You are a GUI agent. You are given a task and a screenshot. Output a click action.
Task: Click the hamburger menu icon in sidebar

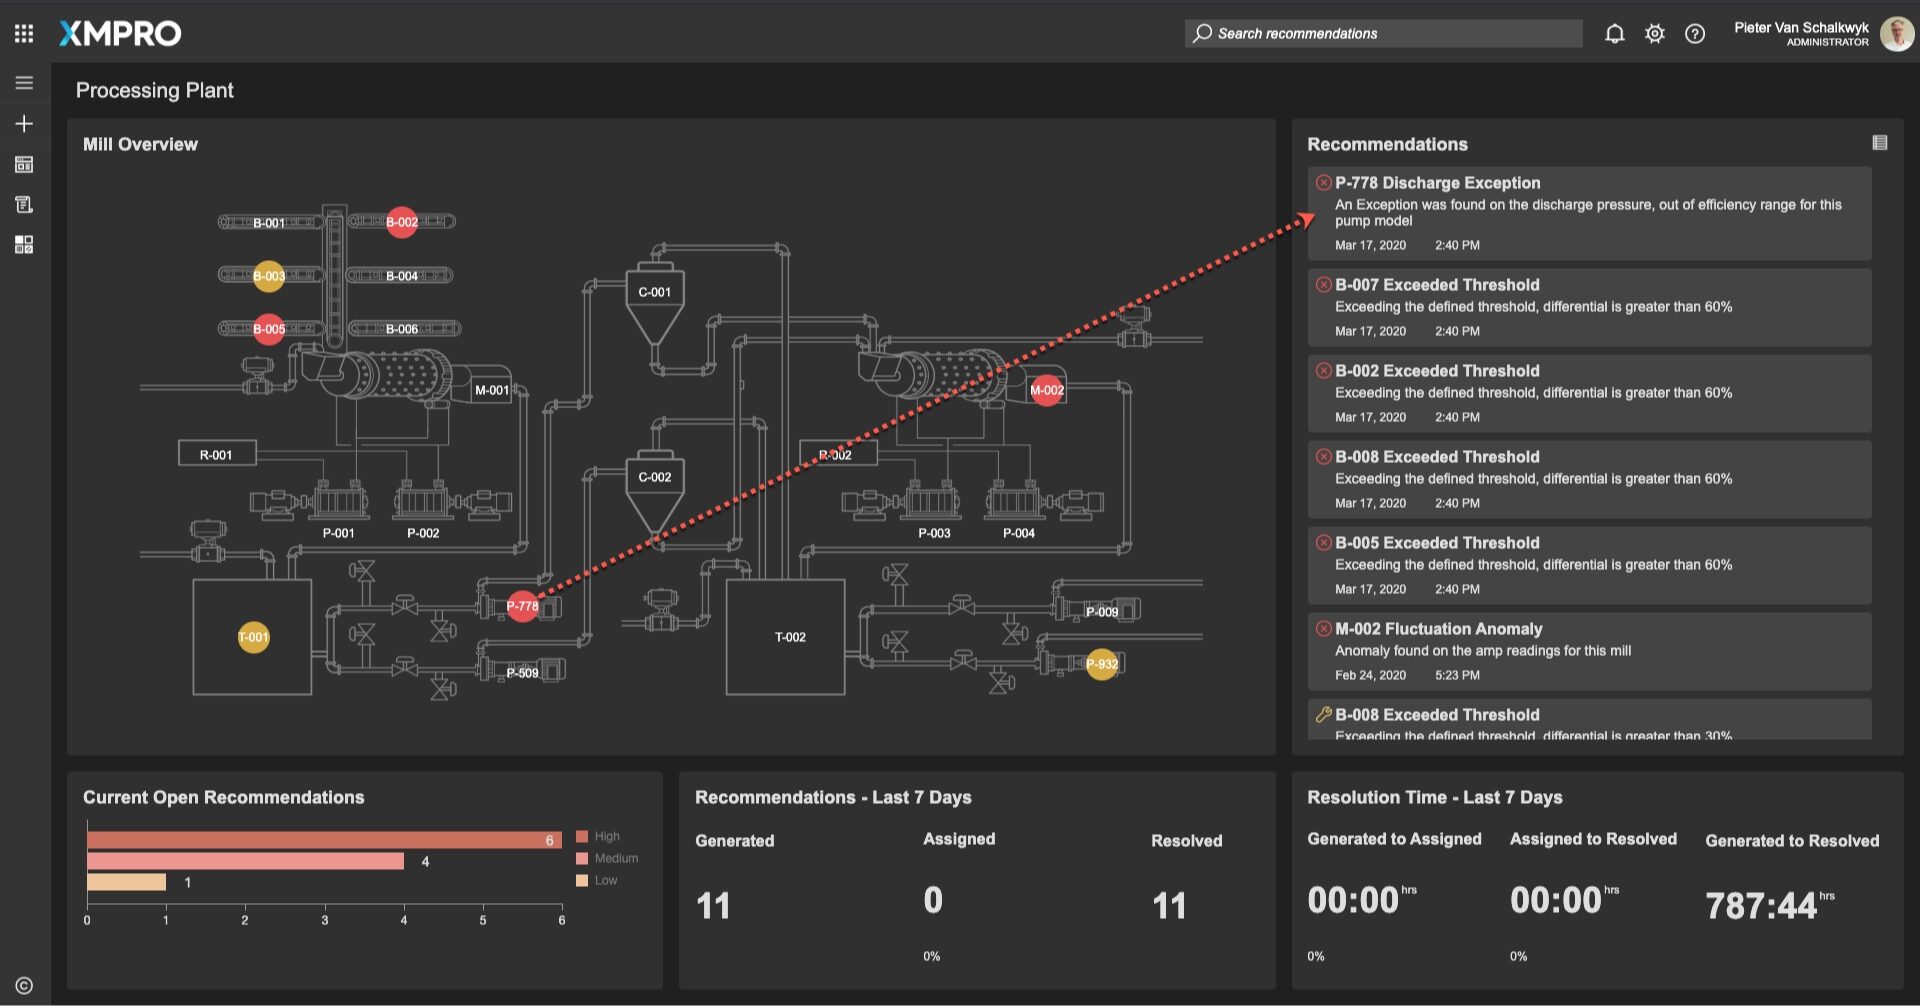[x=24, y=82]
